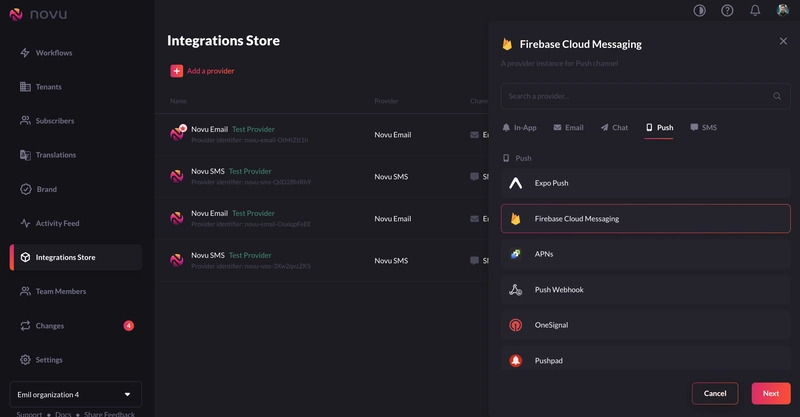Open Workflows from the sidebar
This screenshot has width=800, height=417.
(54, 53)
